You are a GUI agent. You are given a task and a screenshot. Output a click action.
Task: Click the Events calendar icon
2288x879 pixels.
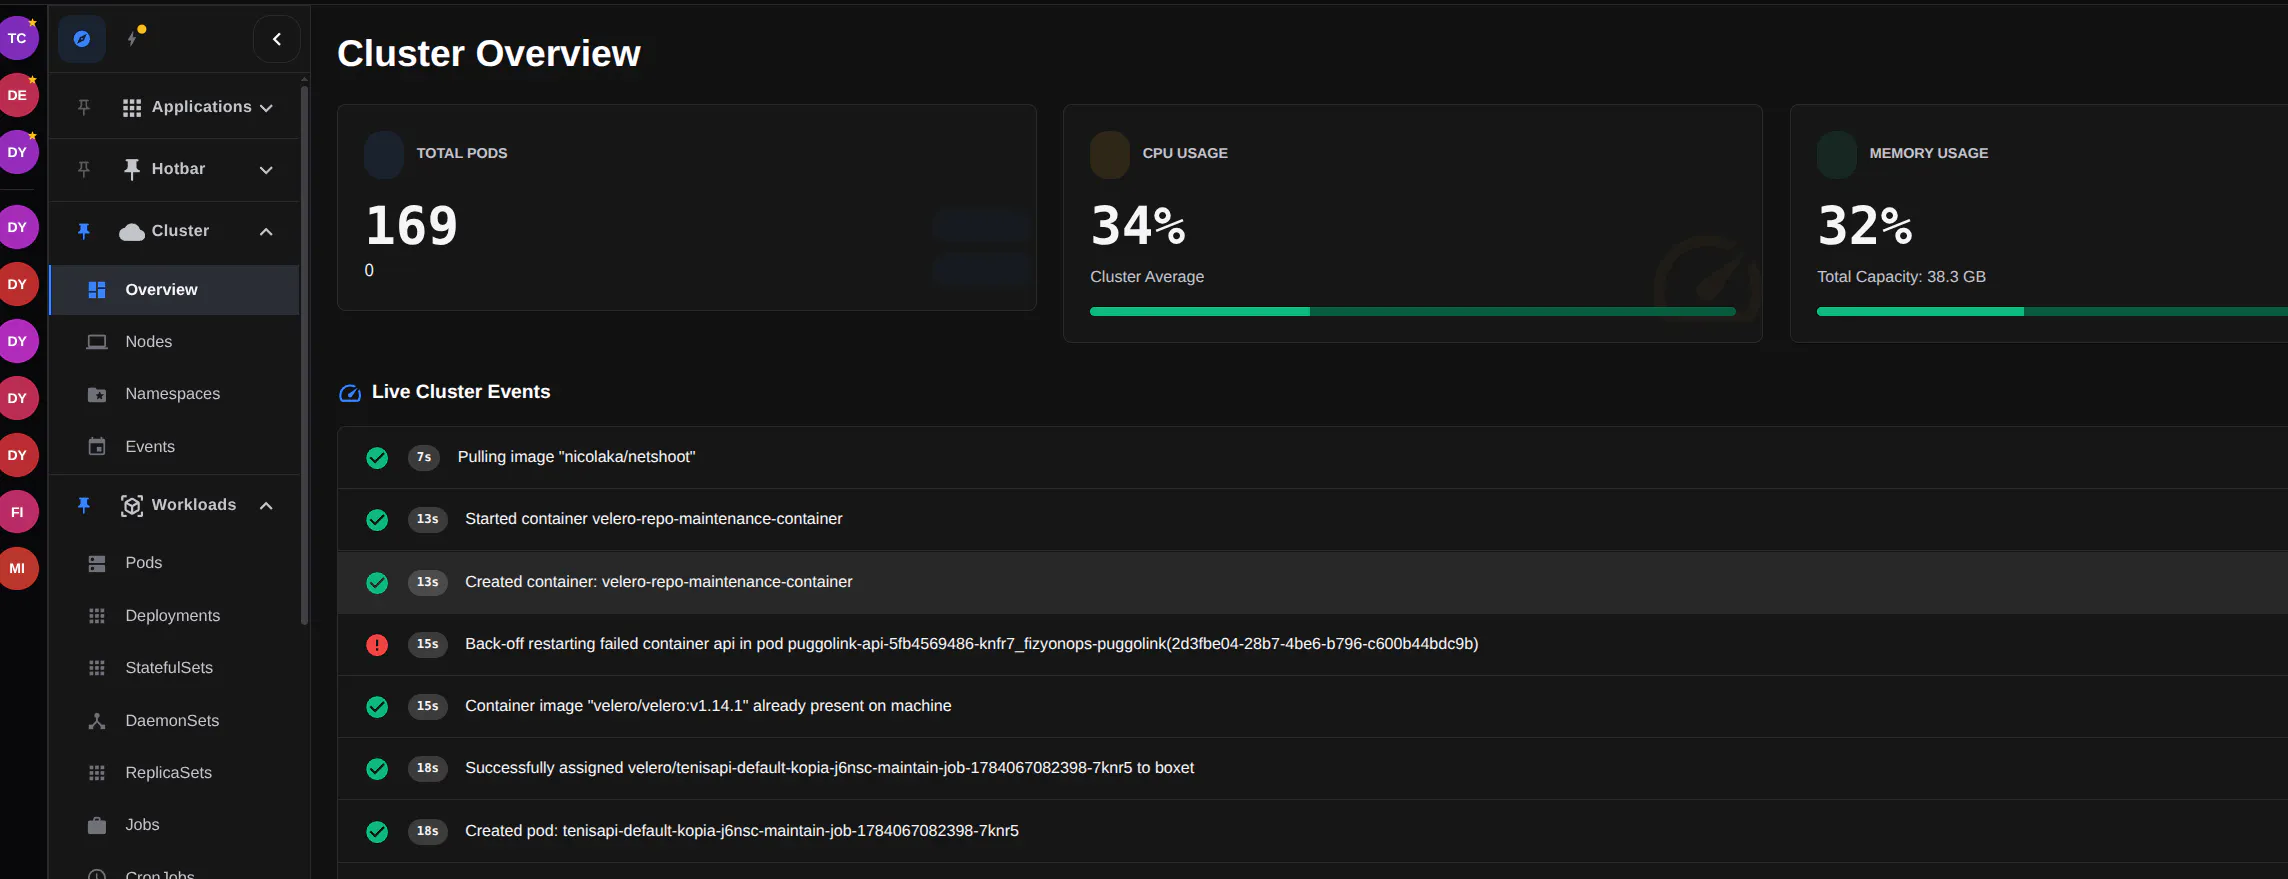coord(97,447)
